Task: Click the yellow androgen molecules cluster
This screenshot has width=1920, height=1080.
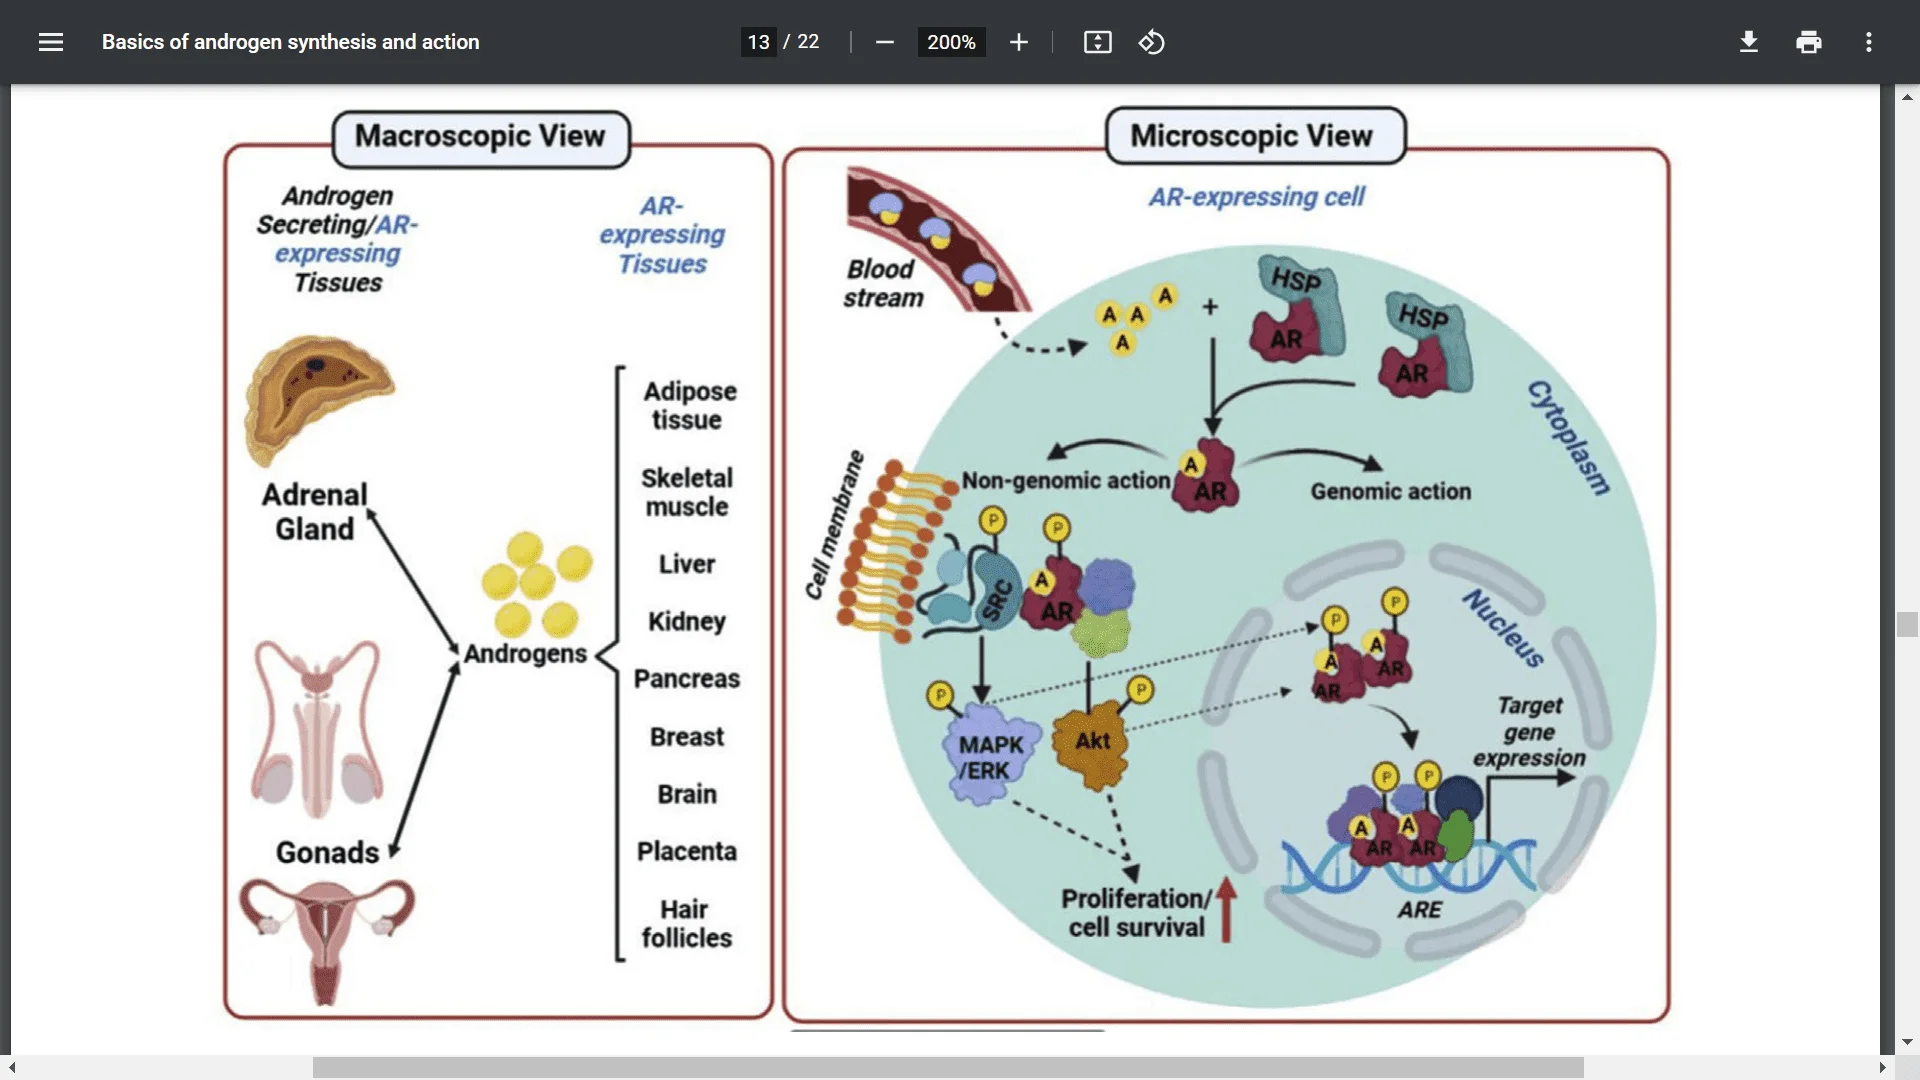Action: 536,584
